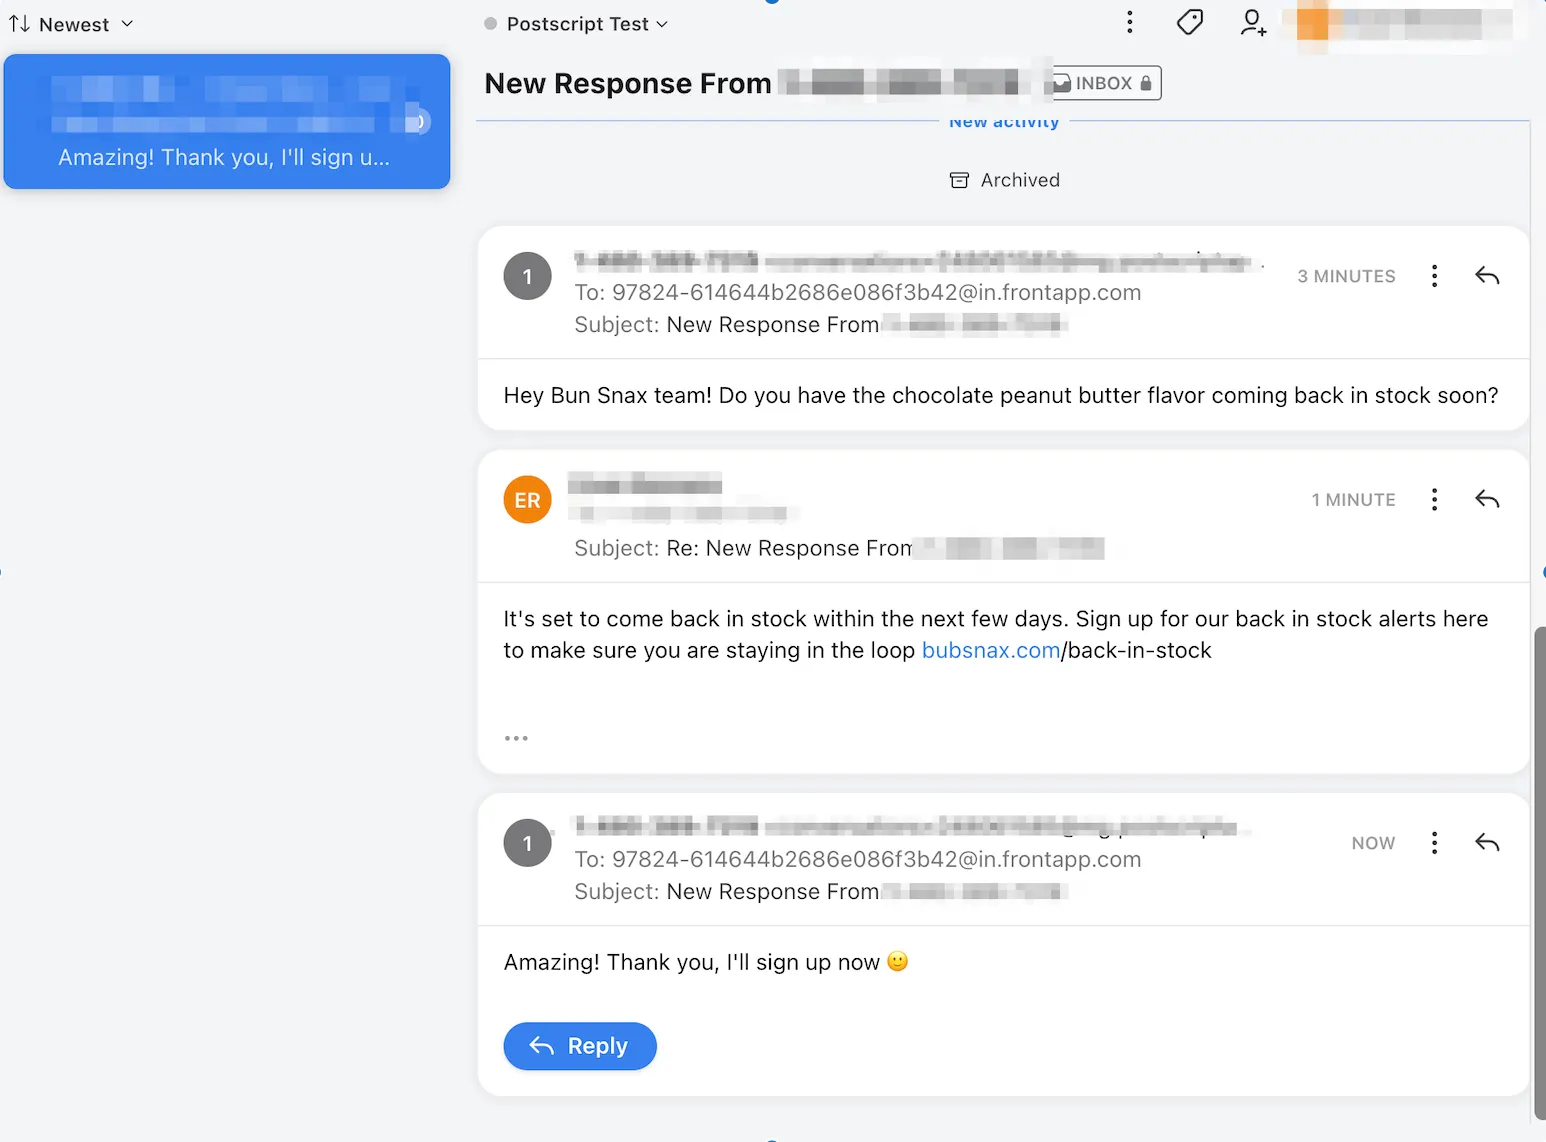Open the more options kebab in the top toolbar
Image resolution: width=1546 pixels, height=1142 pixels.
pos(1129,21)
